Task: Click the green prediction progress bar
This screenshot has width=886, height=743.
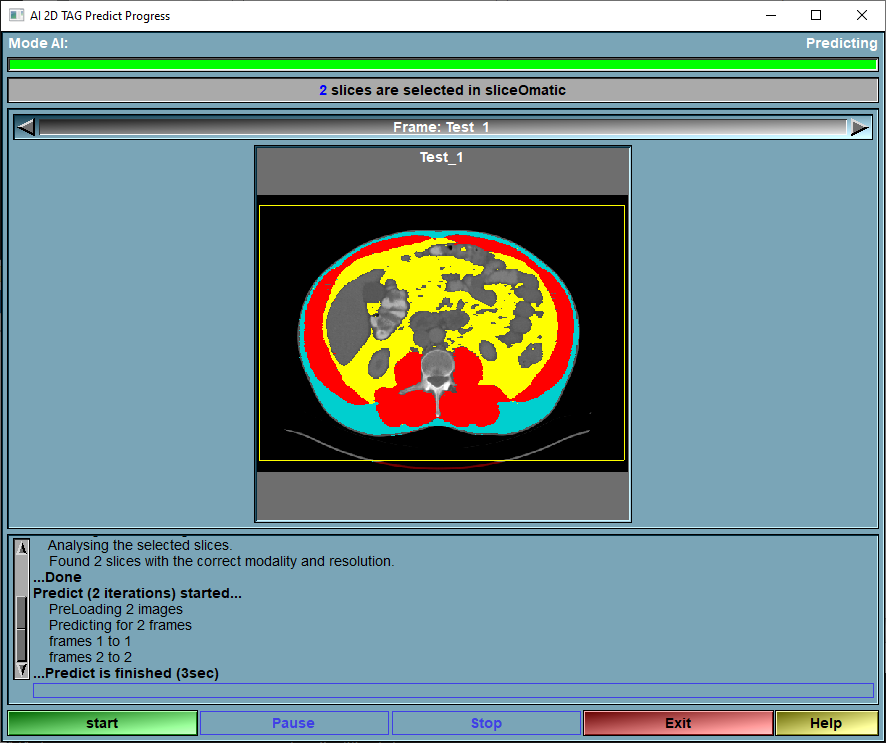Action: coord(443,64)
